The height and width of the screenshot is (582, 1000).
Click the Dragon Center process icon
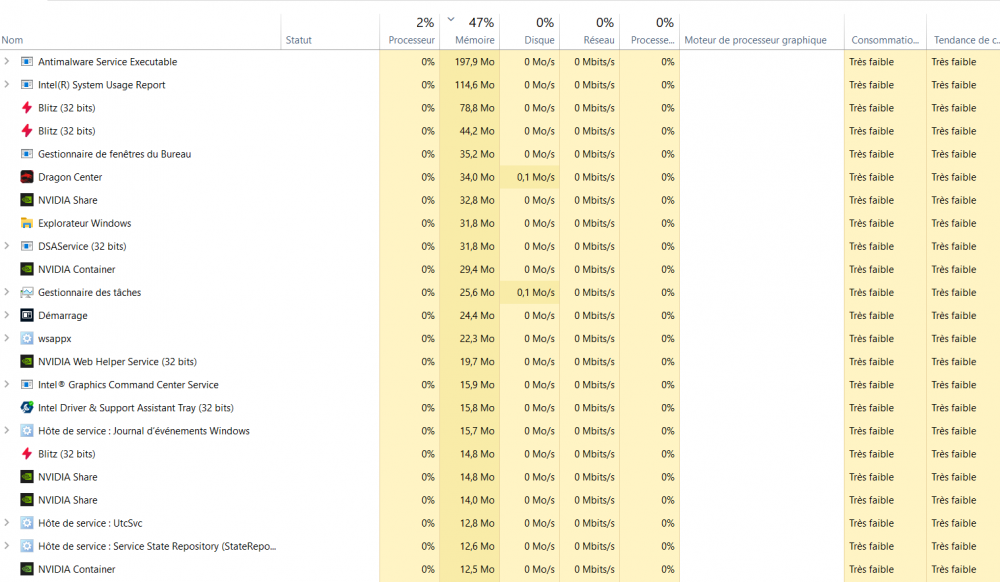27,177
